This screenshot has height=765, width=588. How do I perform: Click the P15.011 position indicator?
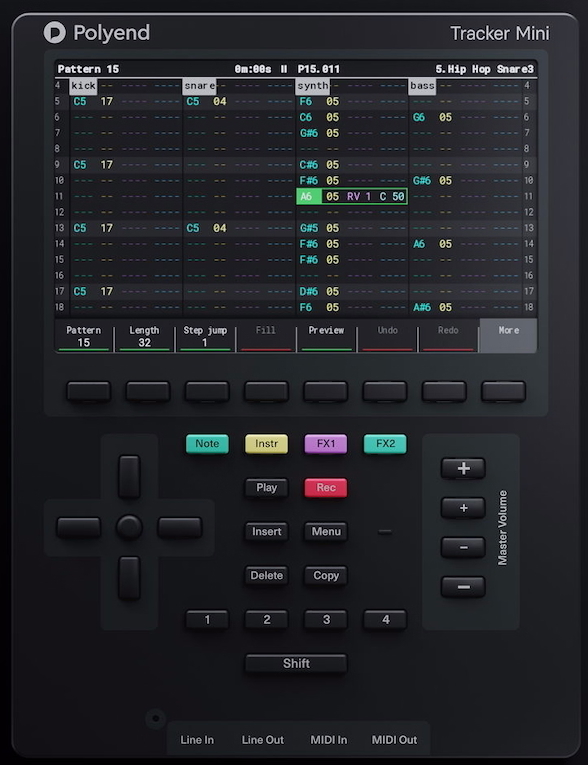pos(319,69)
